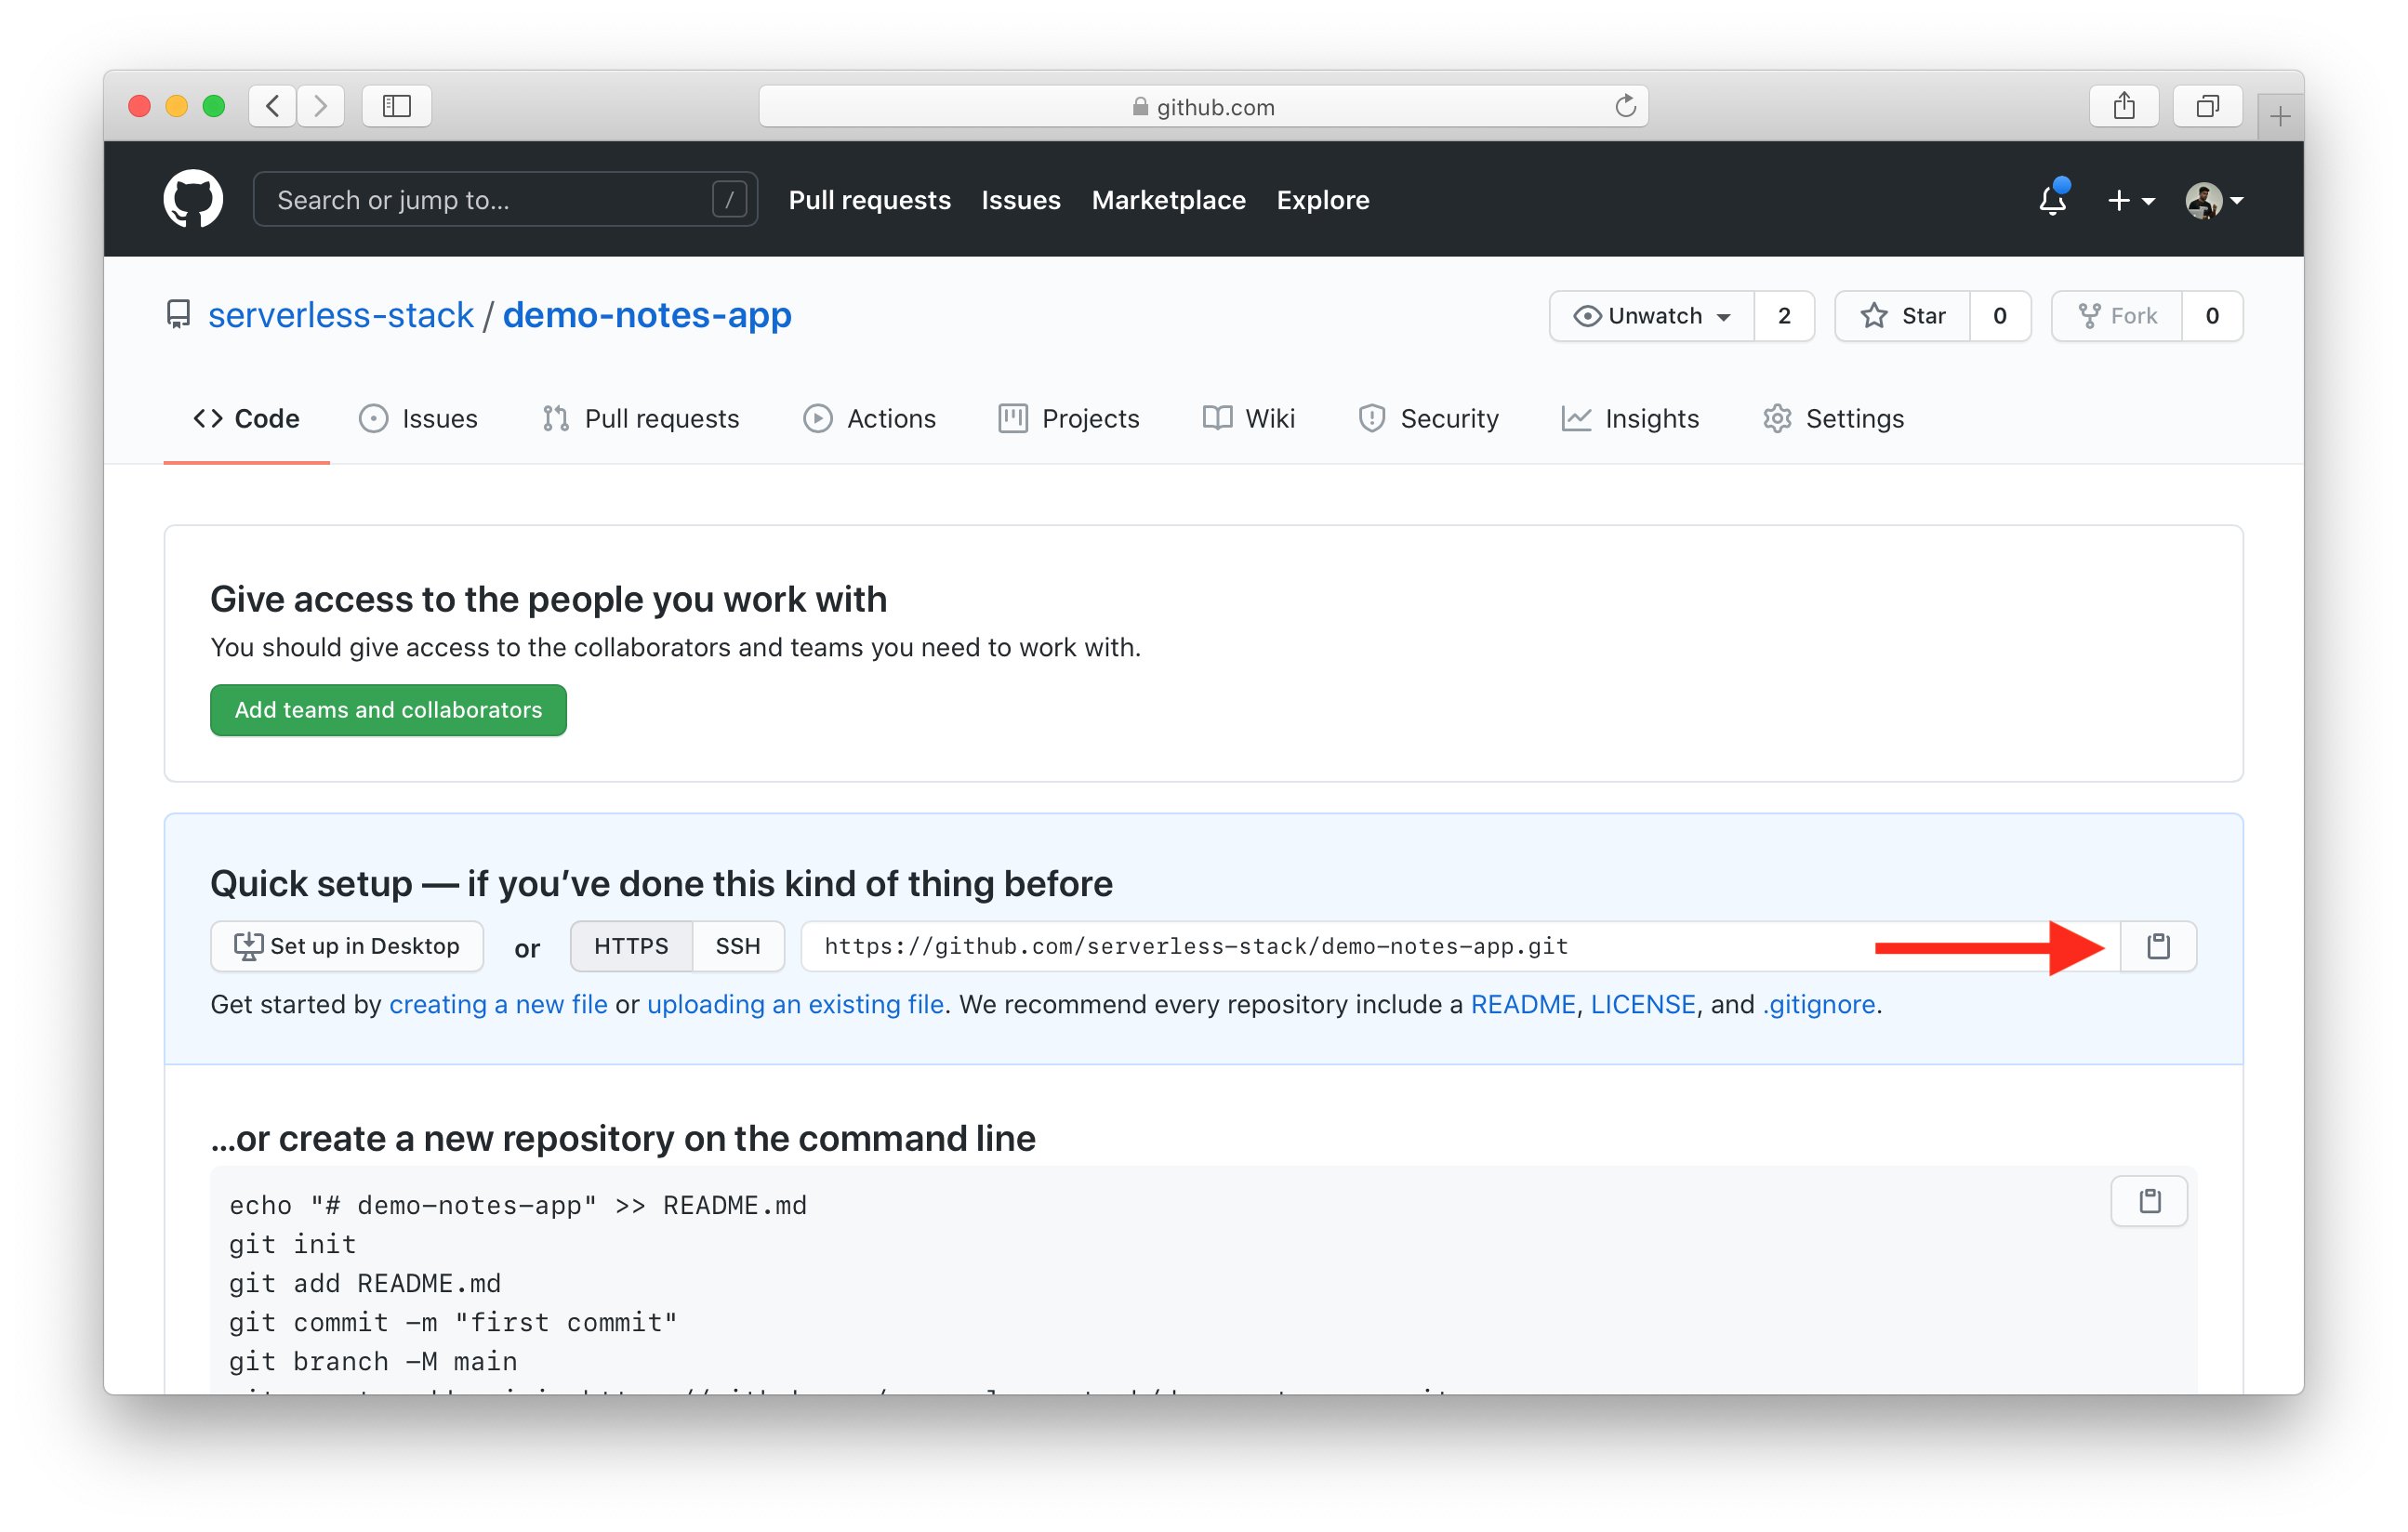Click the Settings tab icon
This screenshot has width=2408, height=1532.
coord(1776,417)
